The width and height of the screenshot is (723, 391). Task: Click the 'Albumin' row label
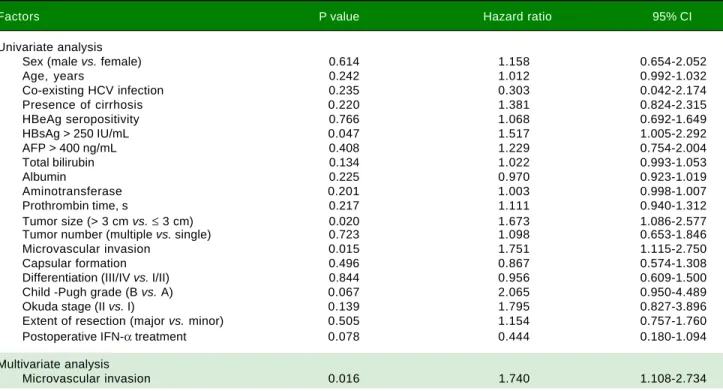44,177
